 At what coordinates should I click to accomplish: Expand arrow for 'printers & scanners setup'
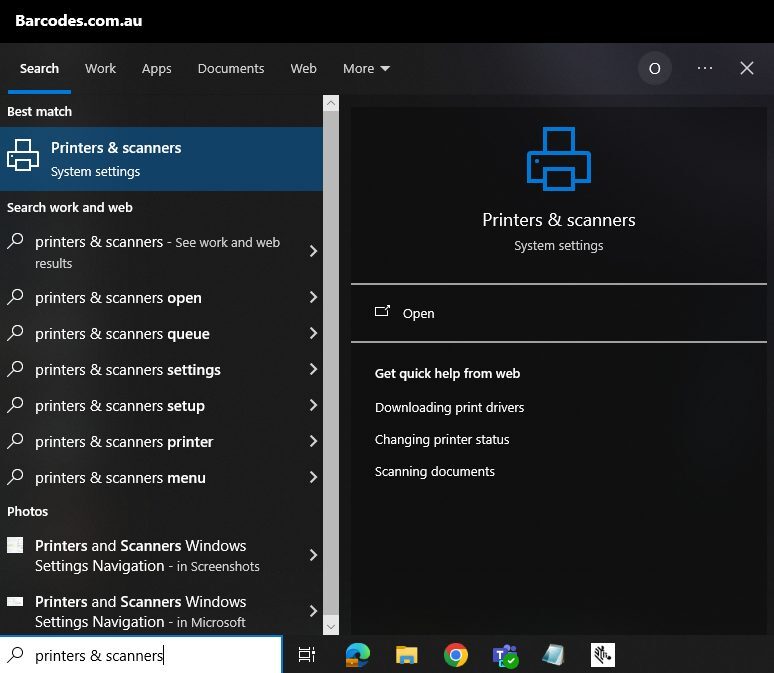(313, 405)
